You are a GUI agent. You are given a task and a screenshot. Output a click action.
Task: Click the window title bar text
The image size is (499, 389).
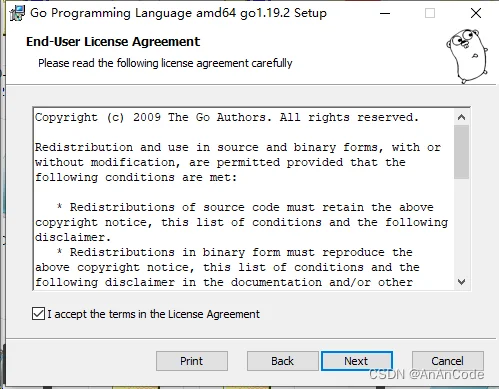pyautogui.click(x=178, y=13)
